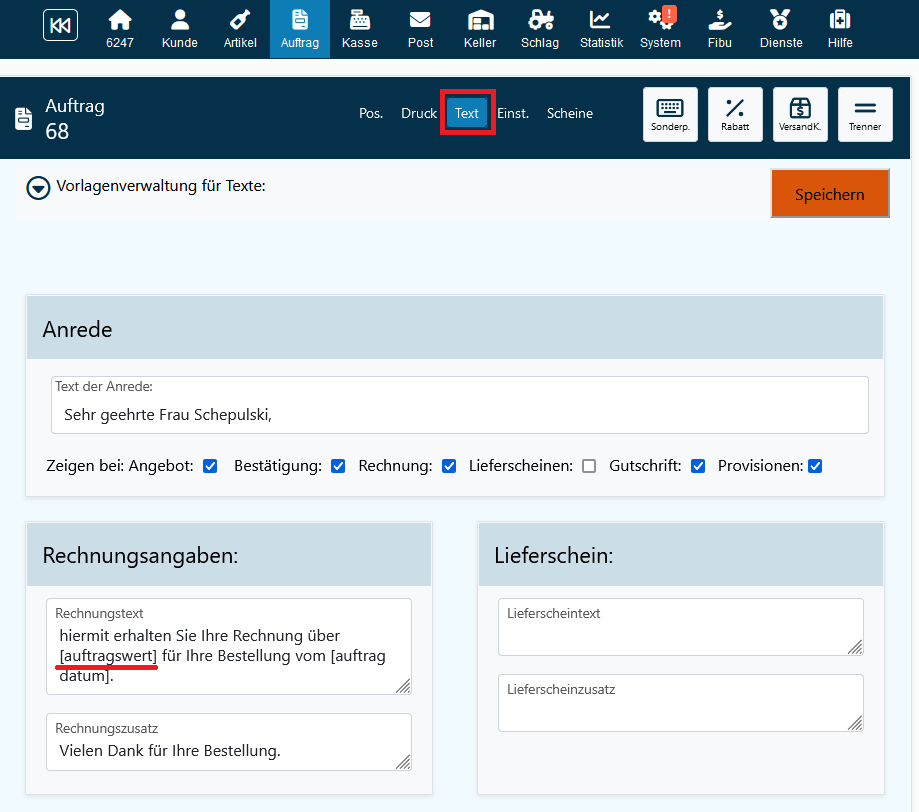
Task: Expand Vorlagenverwaltung für Texte
Action: tap(38, 187)
